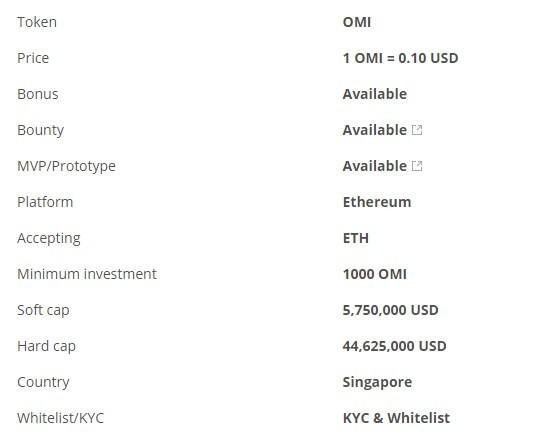Viewport: 551px width, 445px height.
Task: Click the Hard cap label
Action: tap(46, 346)
